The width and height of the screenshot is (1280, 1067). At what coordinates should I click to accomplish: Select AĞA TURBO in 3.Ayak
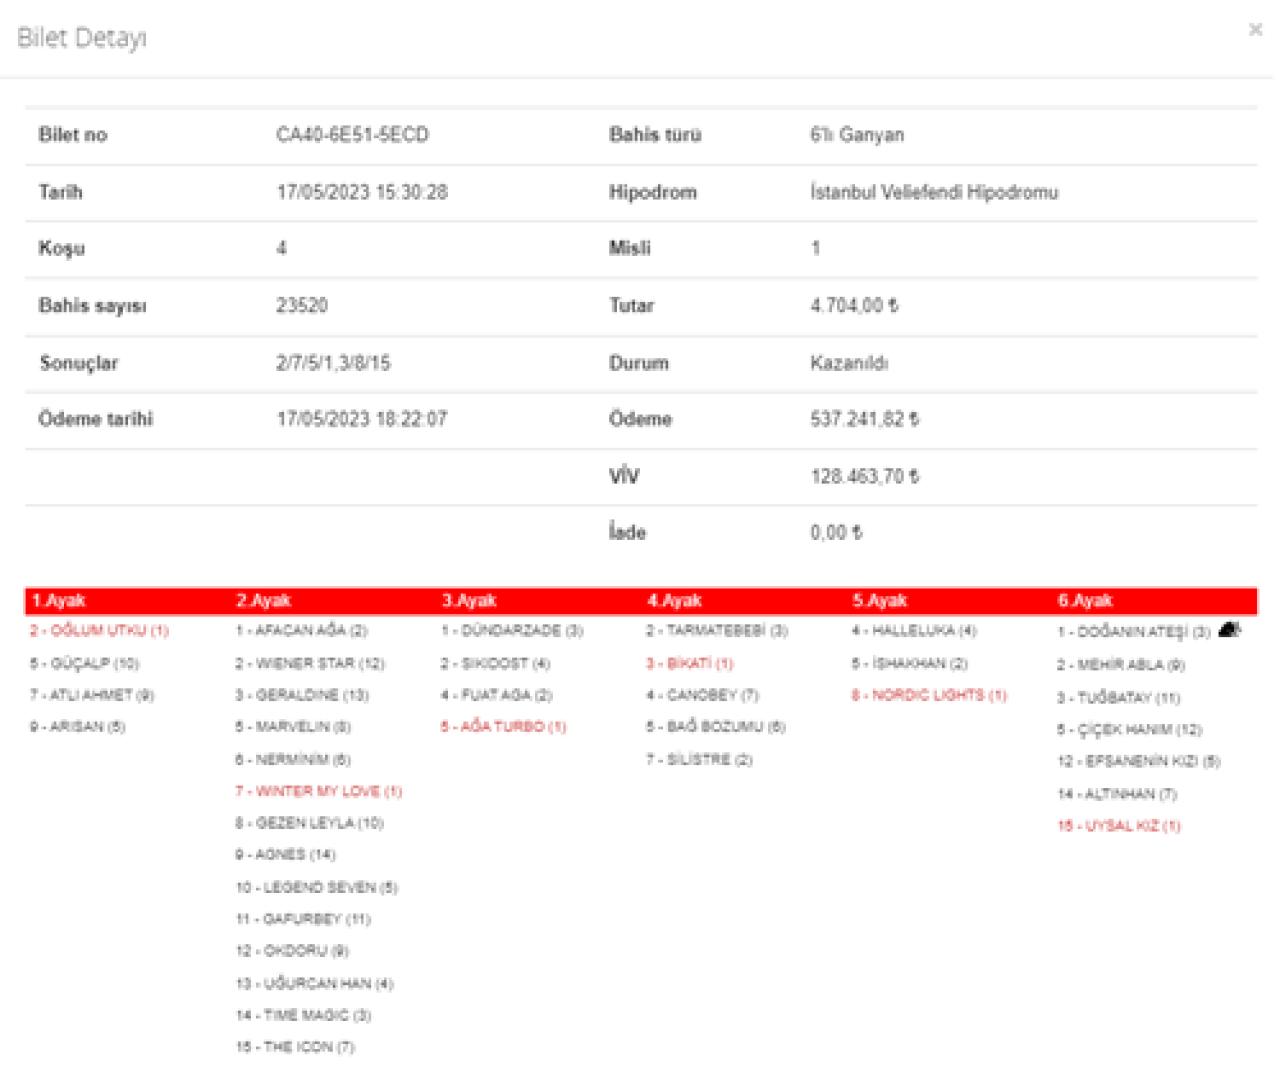tap(504, 726)
